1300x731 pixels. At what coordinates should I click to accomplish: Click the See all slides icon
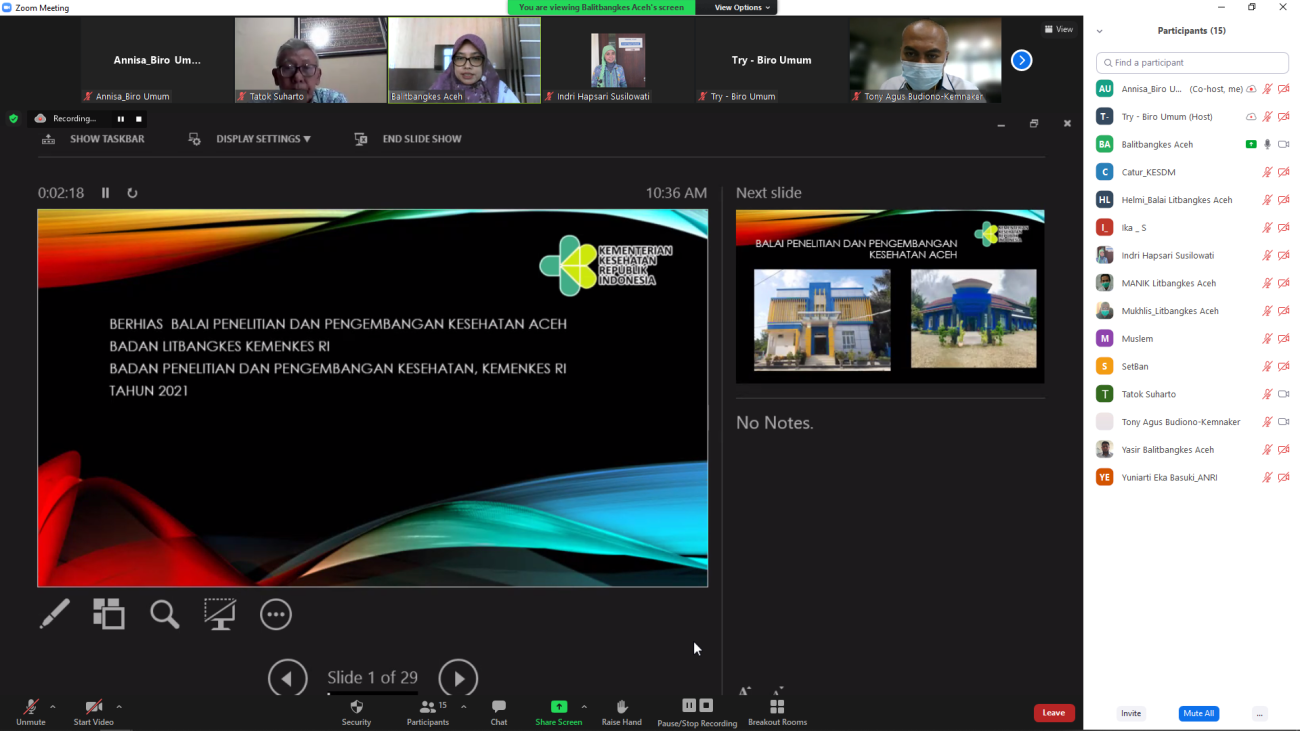(109, 614)
